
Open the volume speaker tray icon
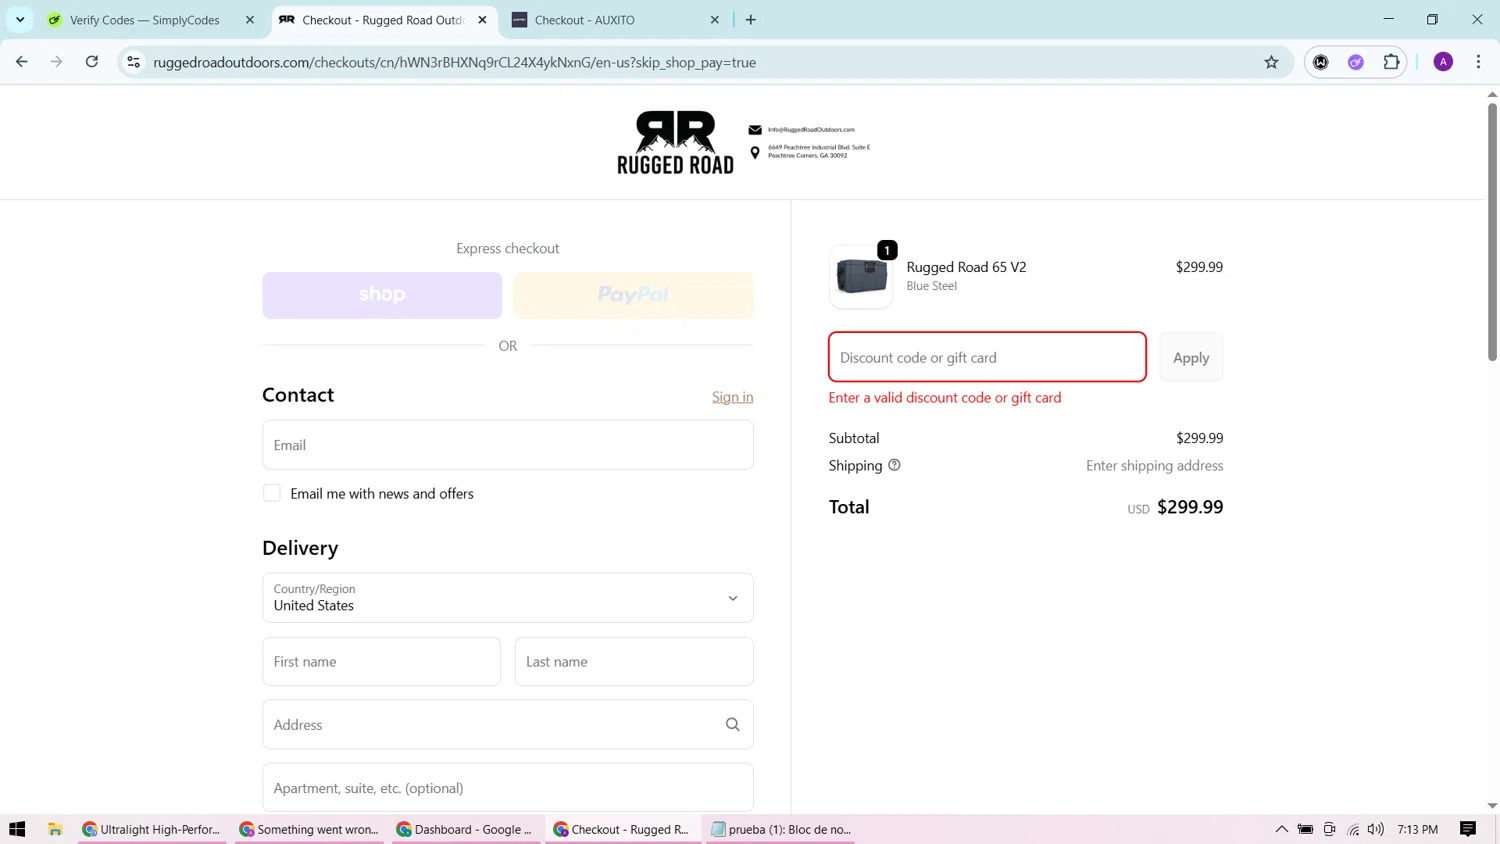click(x=1376, y=829)
